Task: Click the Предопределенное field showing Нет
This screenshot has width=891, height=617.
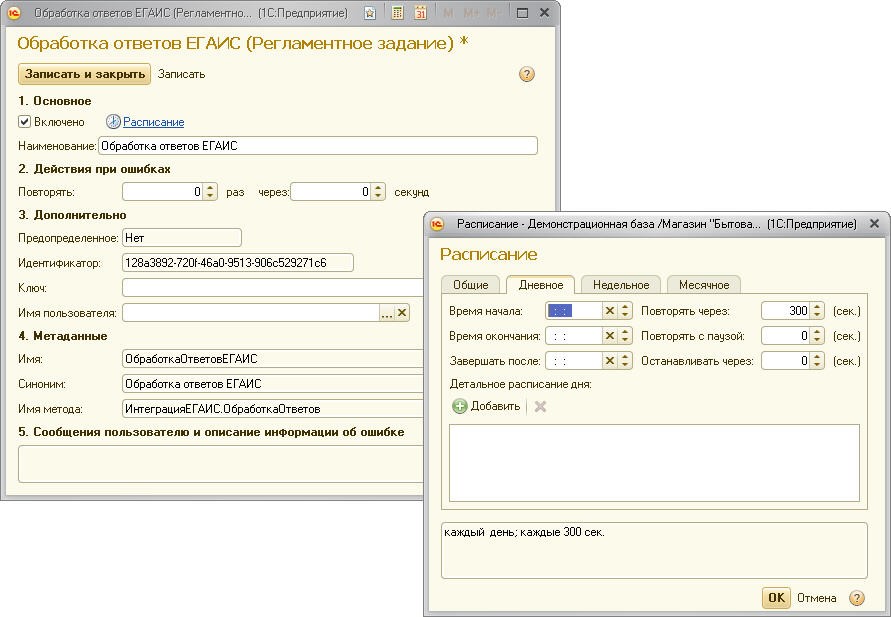Action: click(182, 237)
